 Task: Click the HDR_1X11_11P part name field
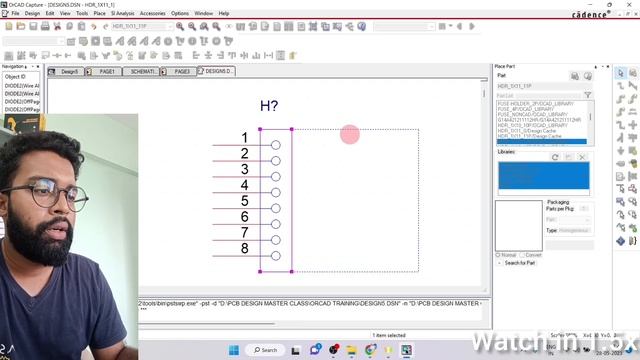point(544,86)
